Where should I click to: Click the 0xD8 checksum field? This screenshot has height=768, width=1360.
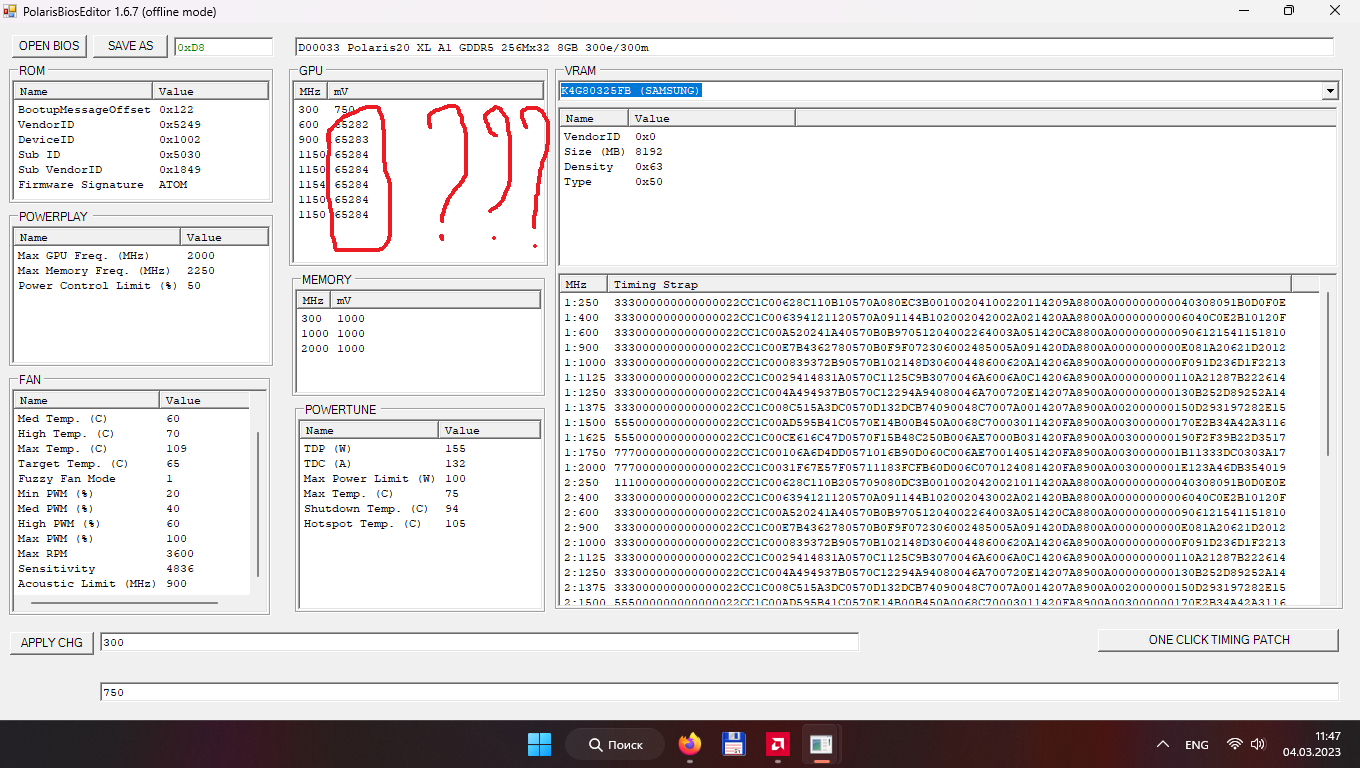(223, 47)
